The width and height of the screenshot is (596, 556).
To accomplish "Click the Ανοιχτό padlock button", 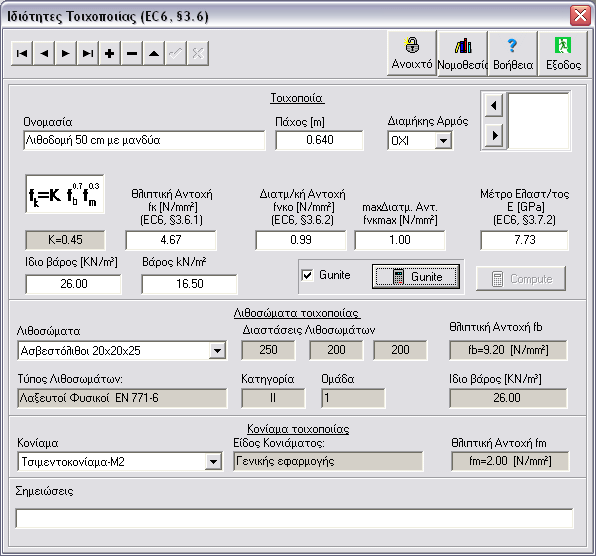I will (412, 54).
